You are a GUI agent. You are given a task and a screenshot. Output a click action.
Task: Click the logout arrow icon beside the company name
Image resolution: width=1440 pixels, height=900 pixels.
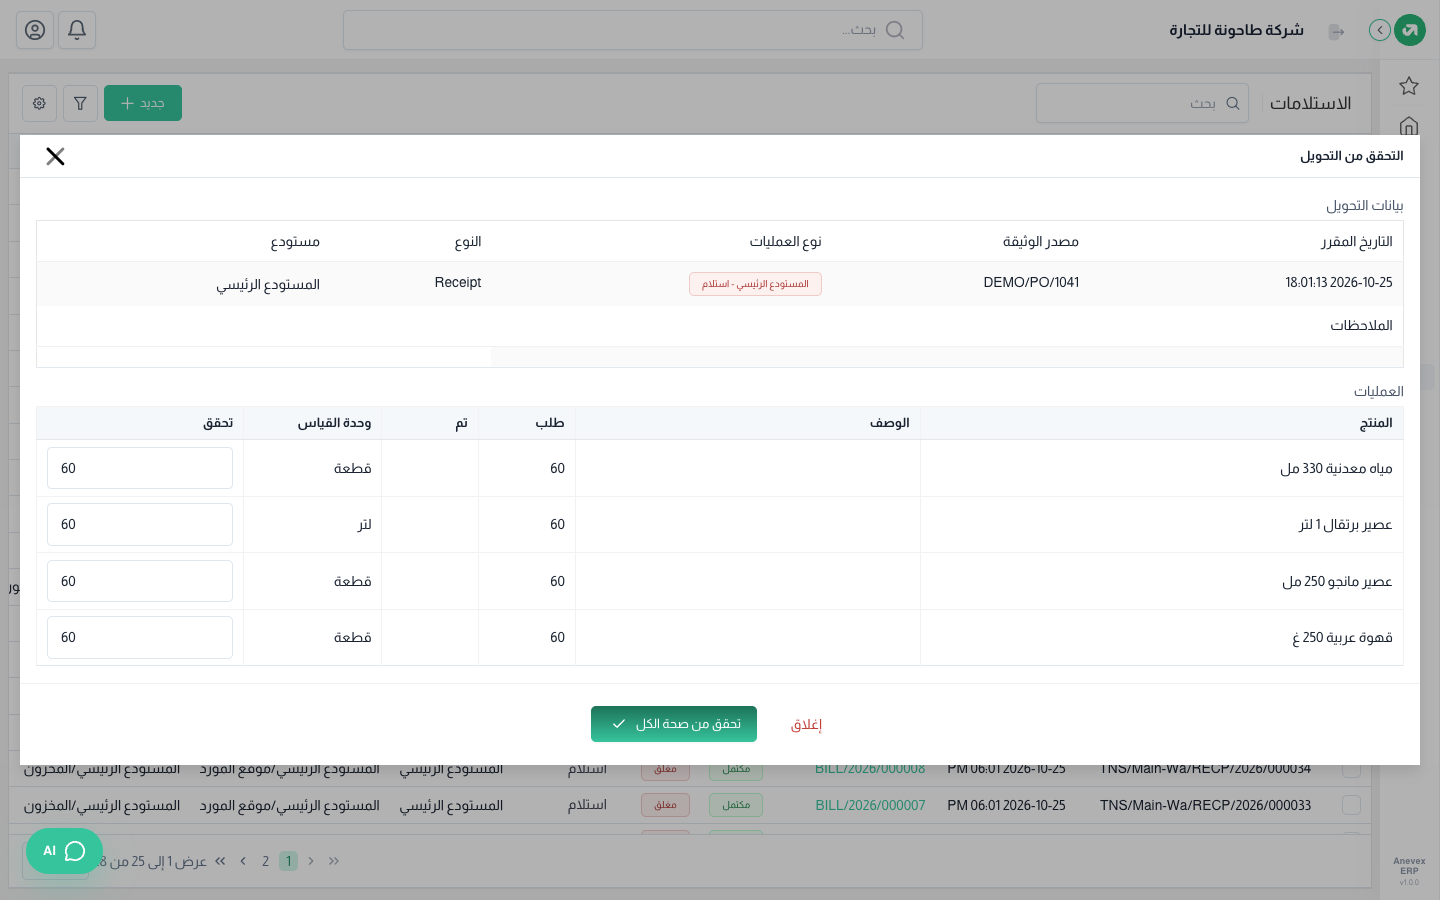(1336, 31)
